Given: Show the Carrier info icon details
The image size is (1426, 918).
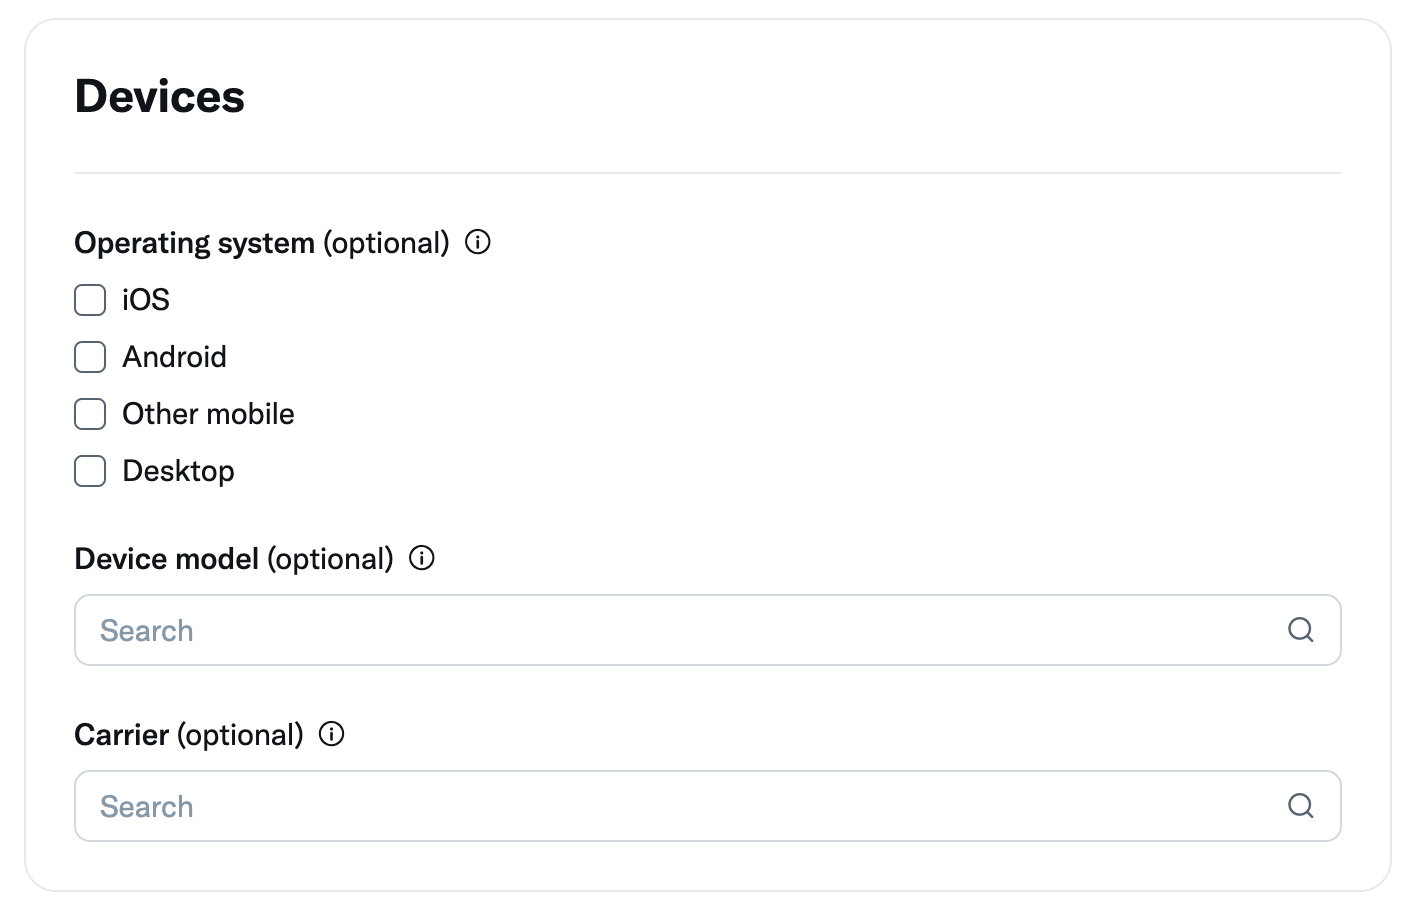Looking at the screenshot, I should 331,734.
